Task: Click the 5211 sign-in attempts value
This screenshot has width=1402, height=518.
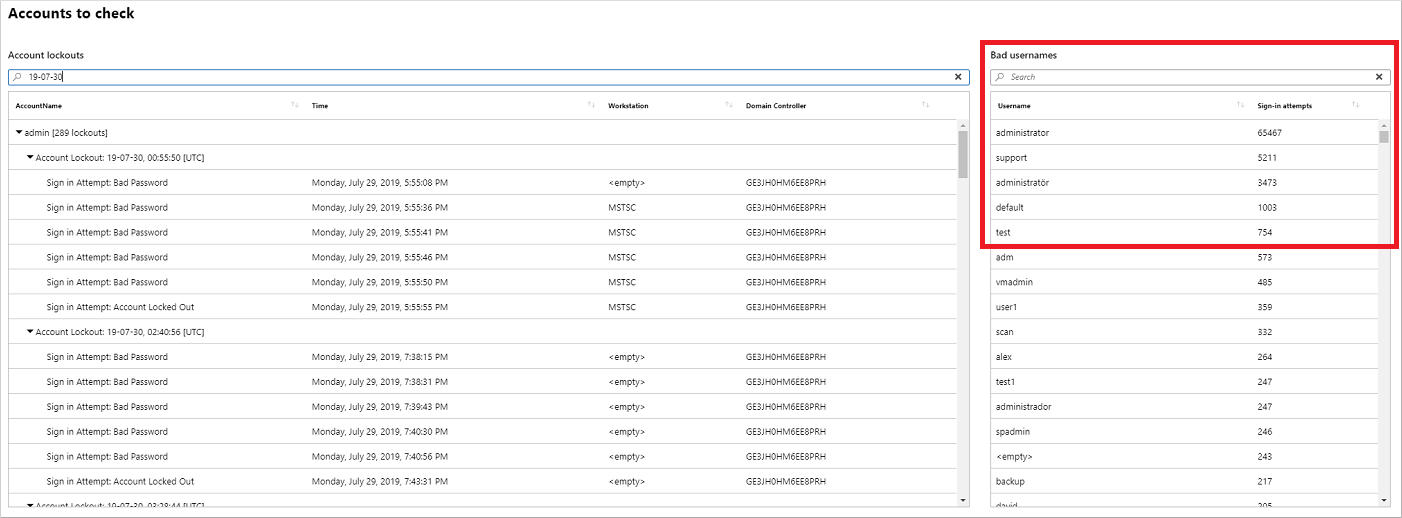Action: pos(1267,157)
